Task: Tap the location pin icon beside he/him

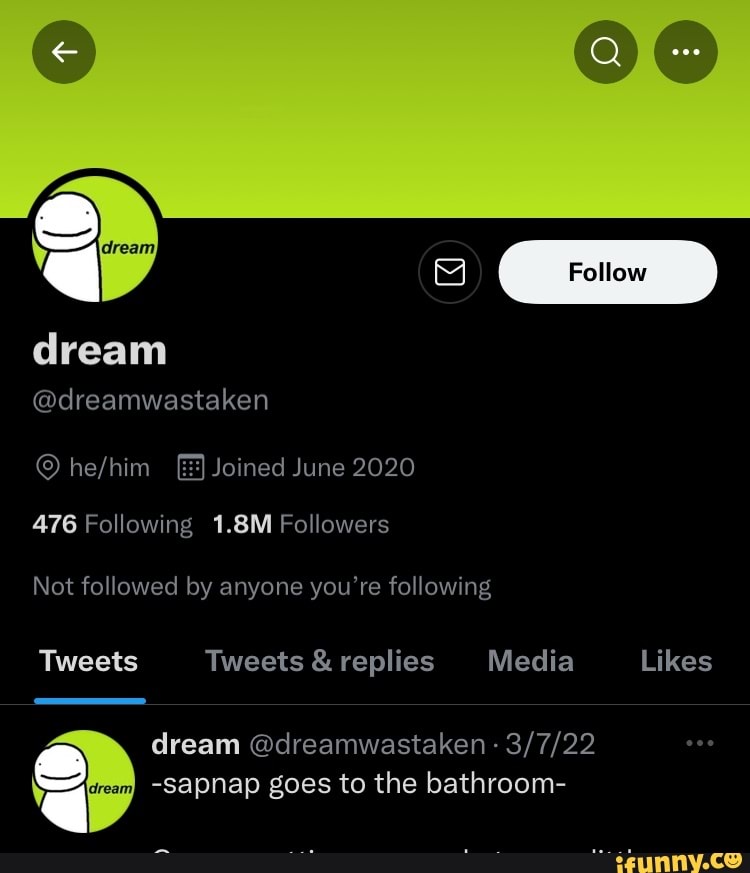Action: point(48,467)
